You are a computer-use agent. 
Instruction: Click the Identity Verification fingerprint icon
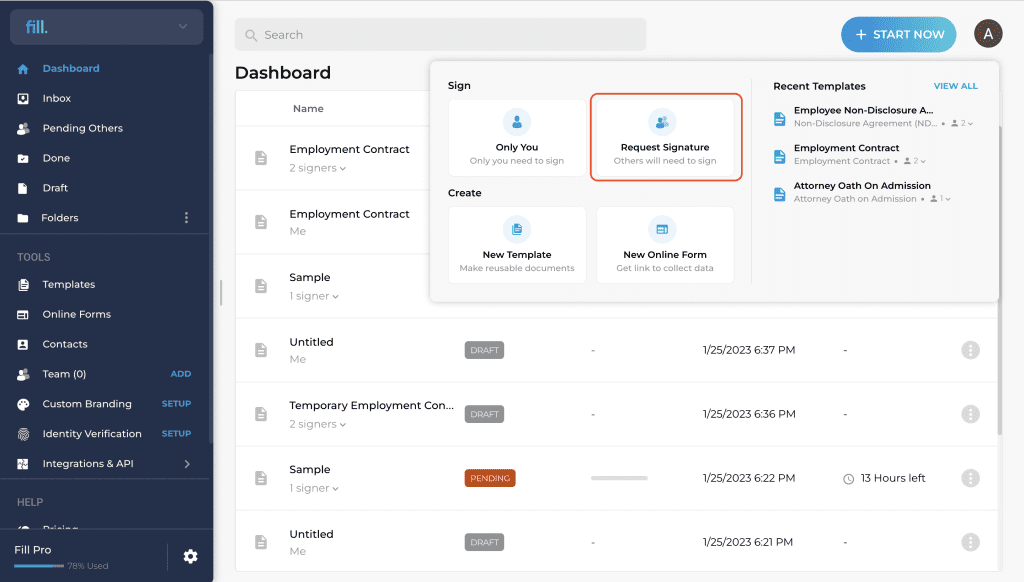coord(23,434)
